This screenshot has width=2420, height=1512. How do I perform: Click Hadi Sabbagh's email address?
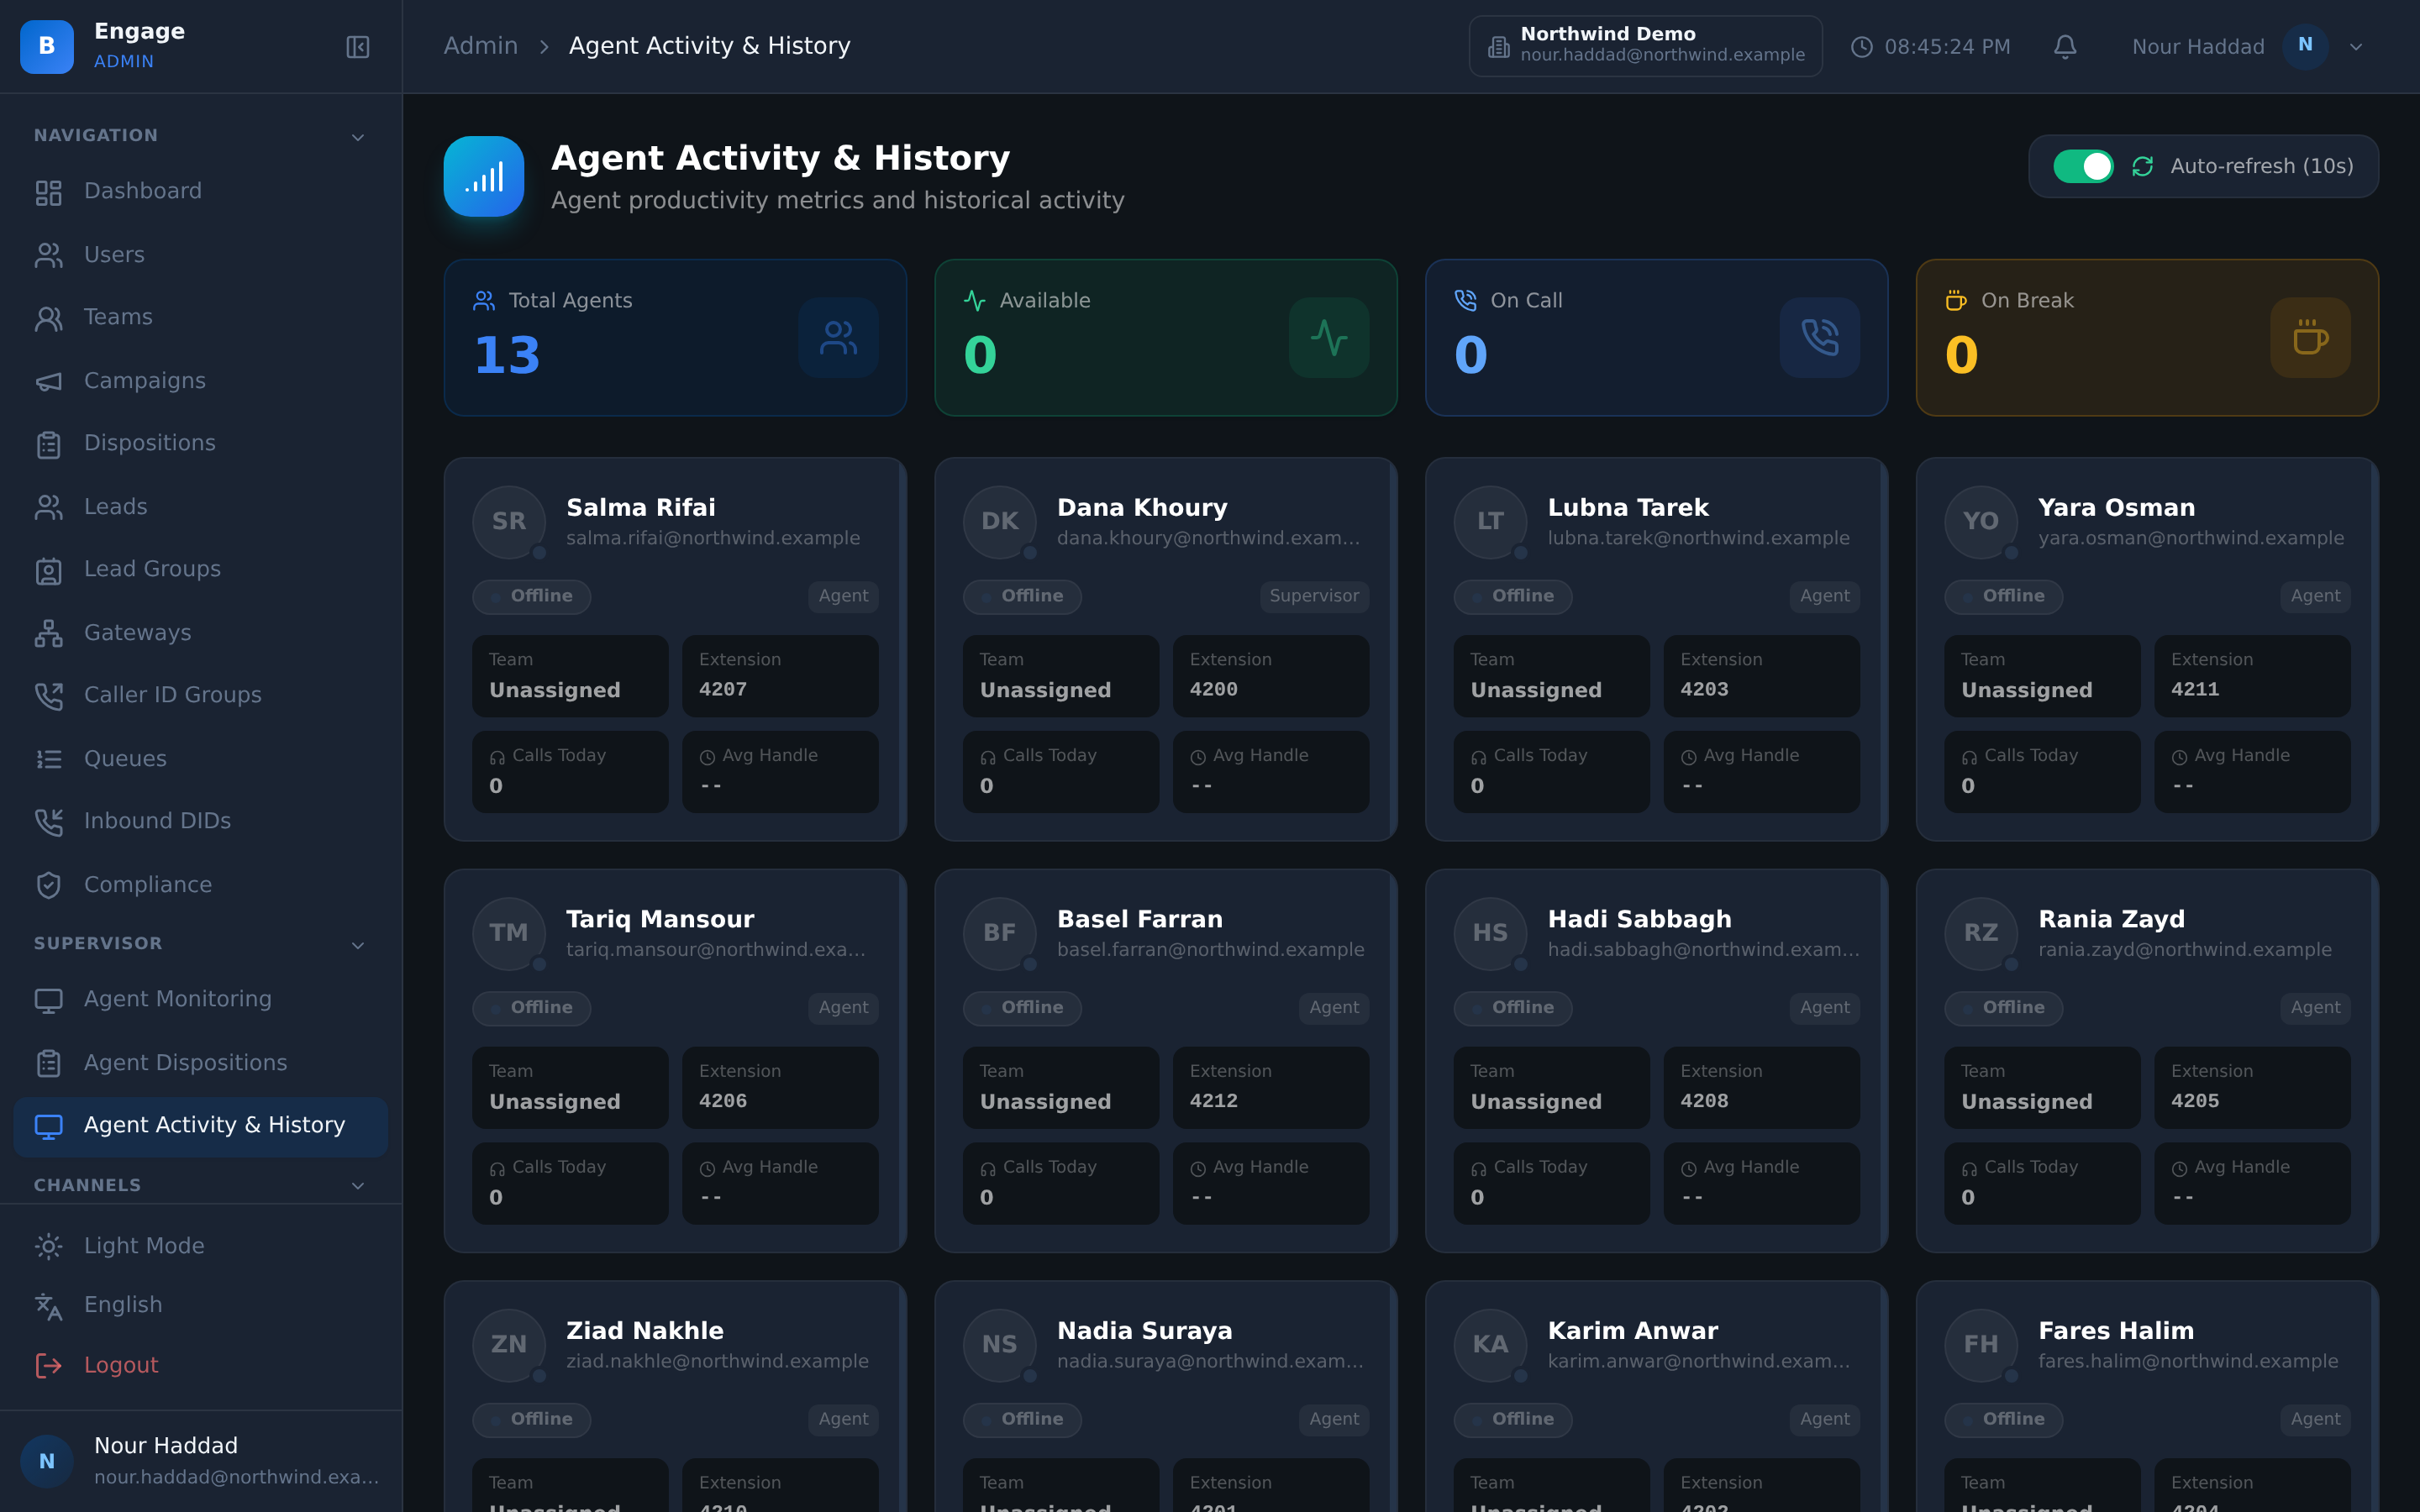1703,950
